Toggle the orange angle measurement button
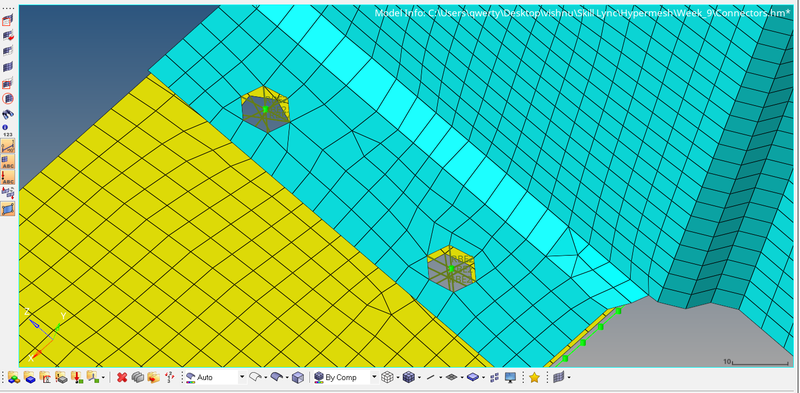 [8, 146]
